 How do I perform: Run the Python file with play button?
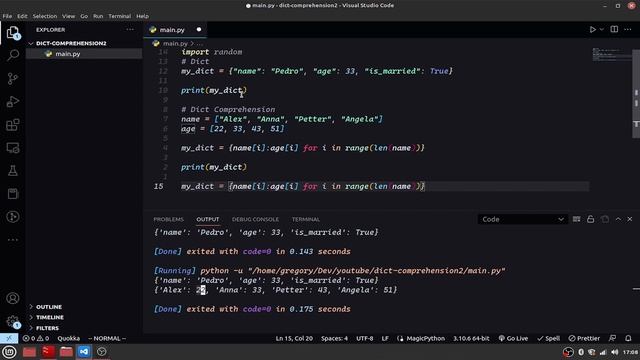click(x=592, y=29)
